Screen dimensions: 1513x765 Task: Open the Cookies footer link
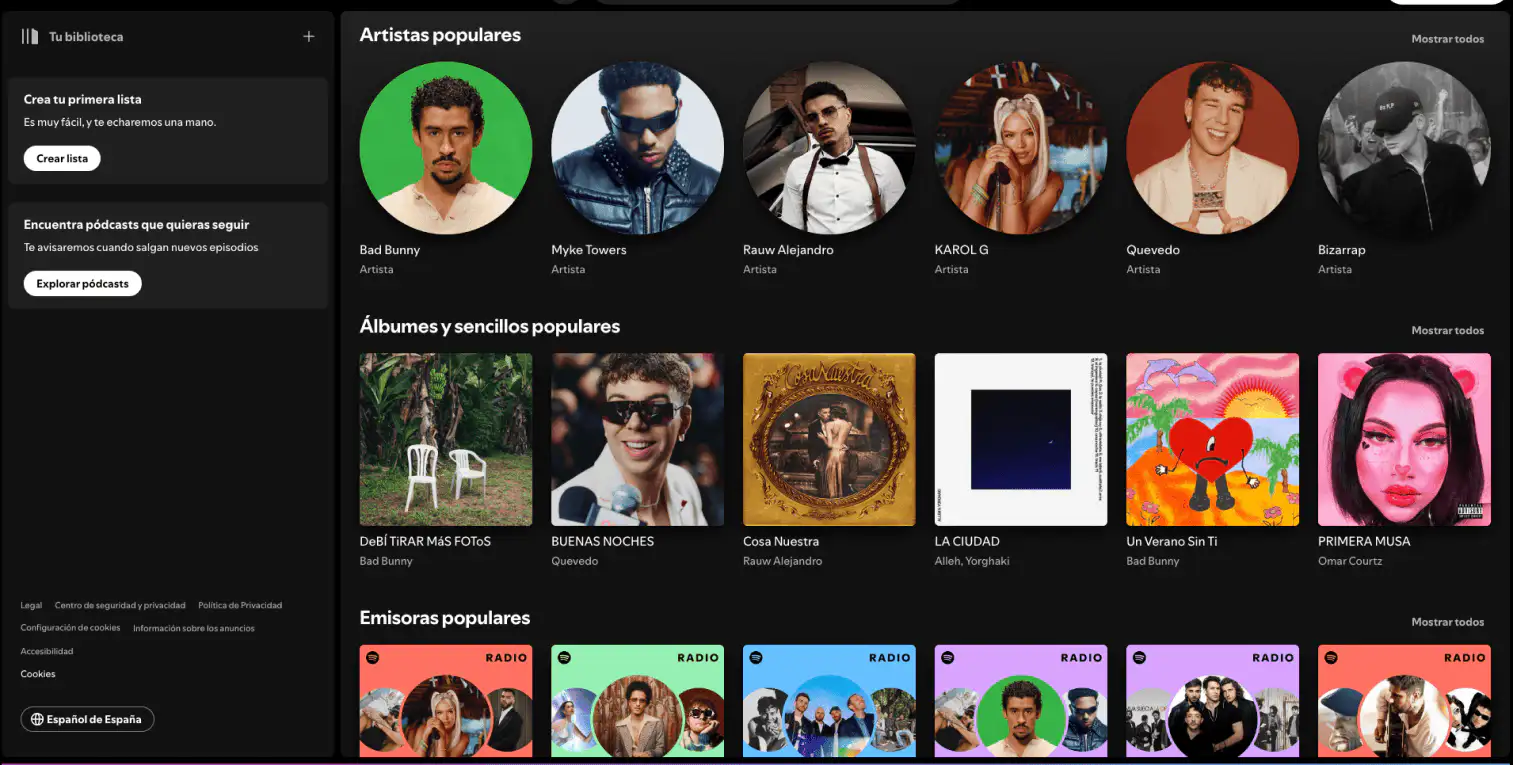(x=38, y=674)
